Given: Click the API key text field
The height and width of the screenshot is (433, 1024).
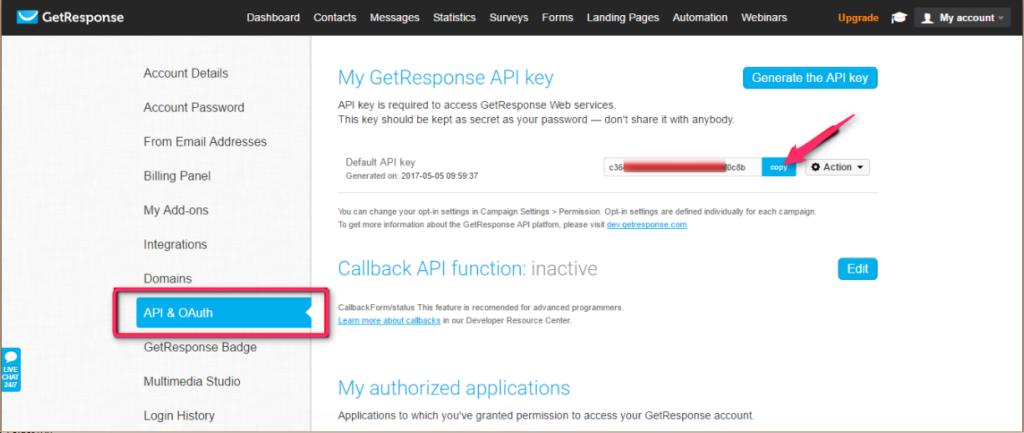Looking at the screenshot, I should [682, 167].
